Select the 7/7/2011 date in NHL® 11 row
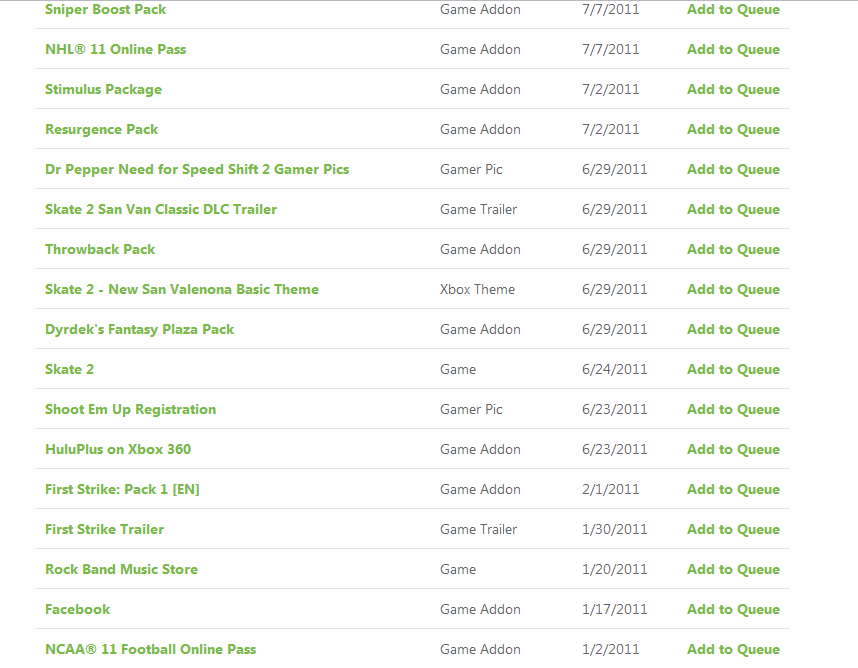858x668 pixels. tap(611, 49)
